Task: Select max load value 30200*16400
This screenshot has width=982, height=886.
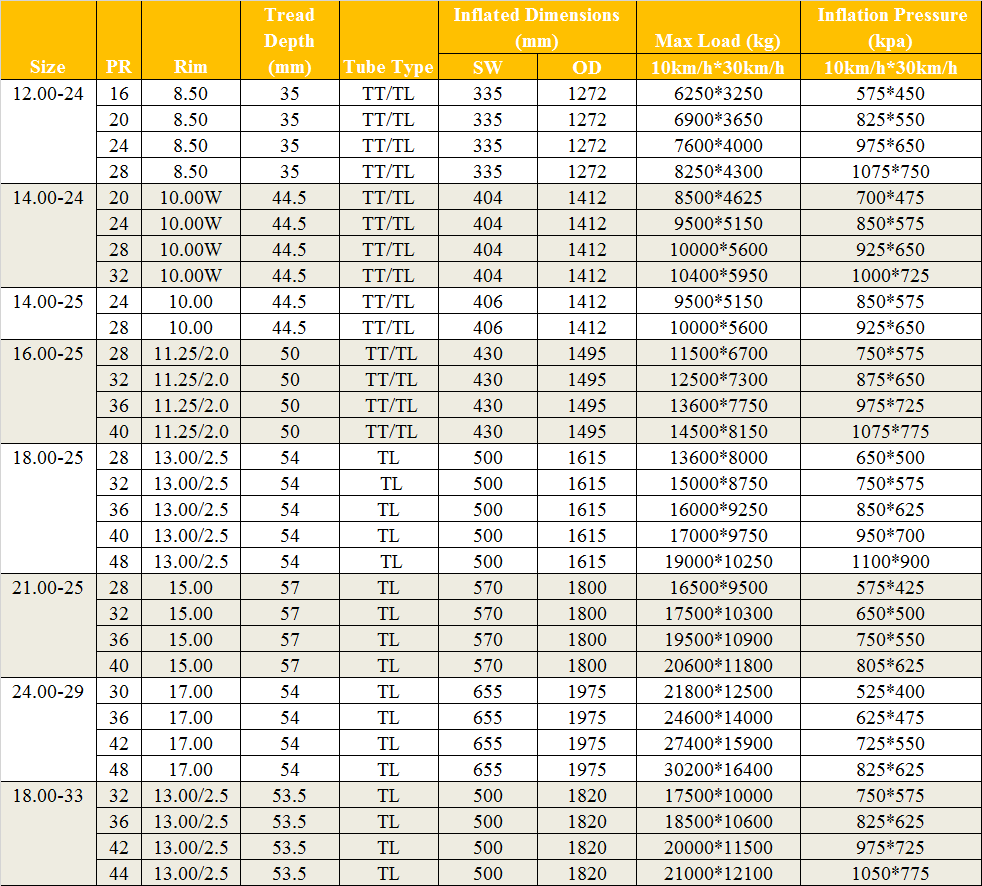Action: (718, 769)
